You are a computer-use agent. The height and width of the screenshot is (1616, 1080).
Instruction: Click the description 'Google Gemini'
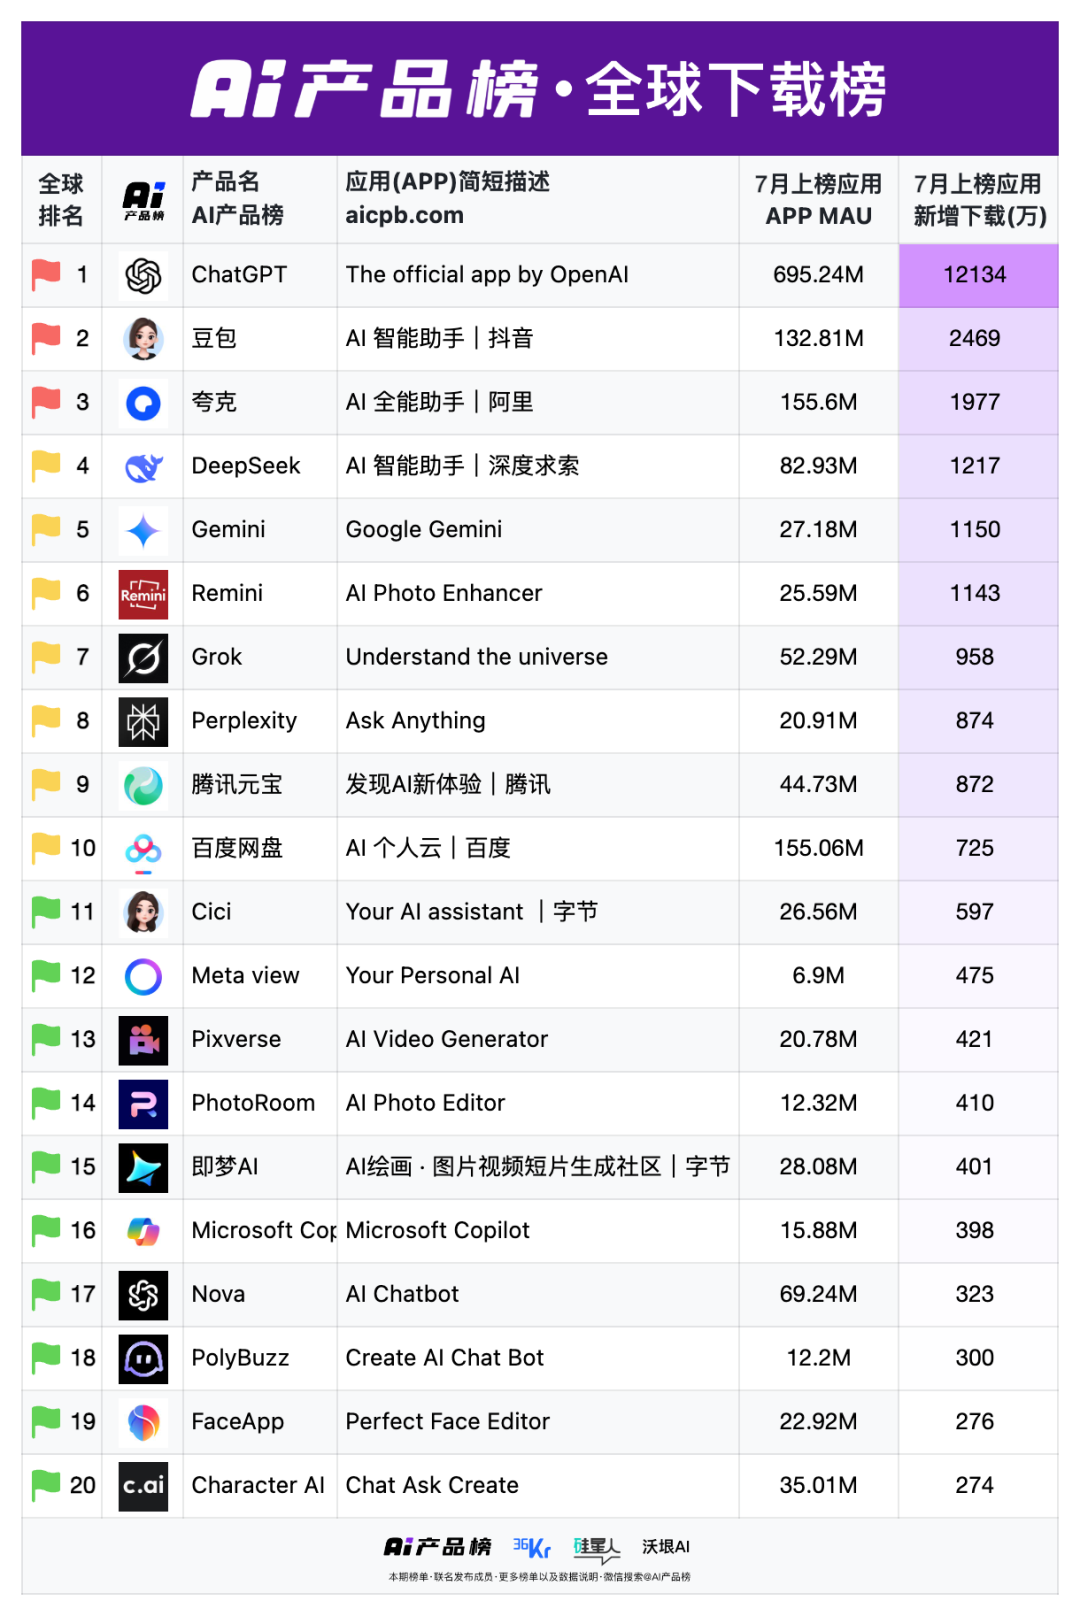424,530
